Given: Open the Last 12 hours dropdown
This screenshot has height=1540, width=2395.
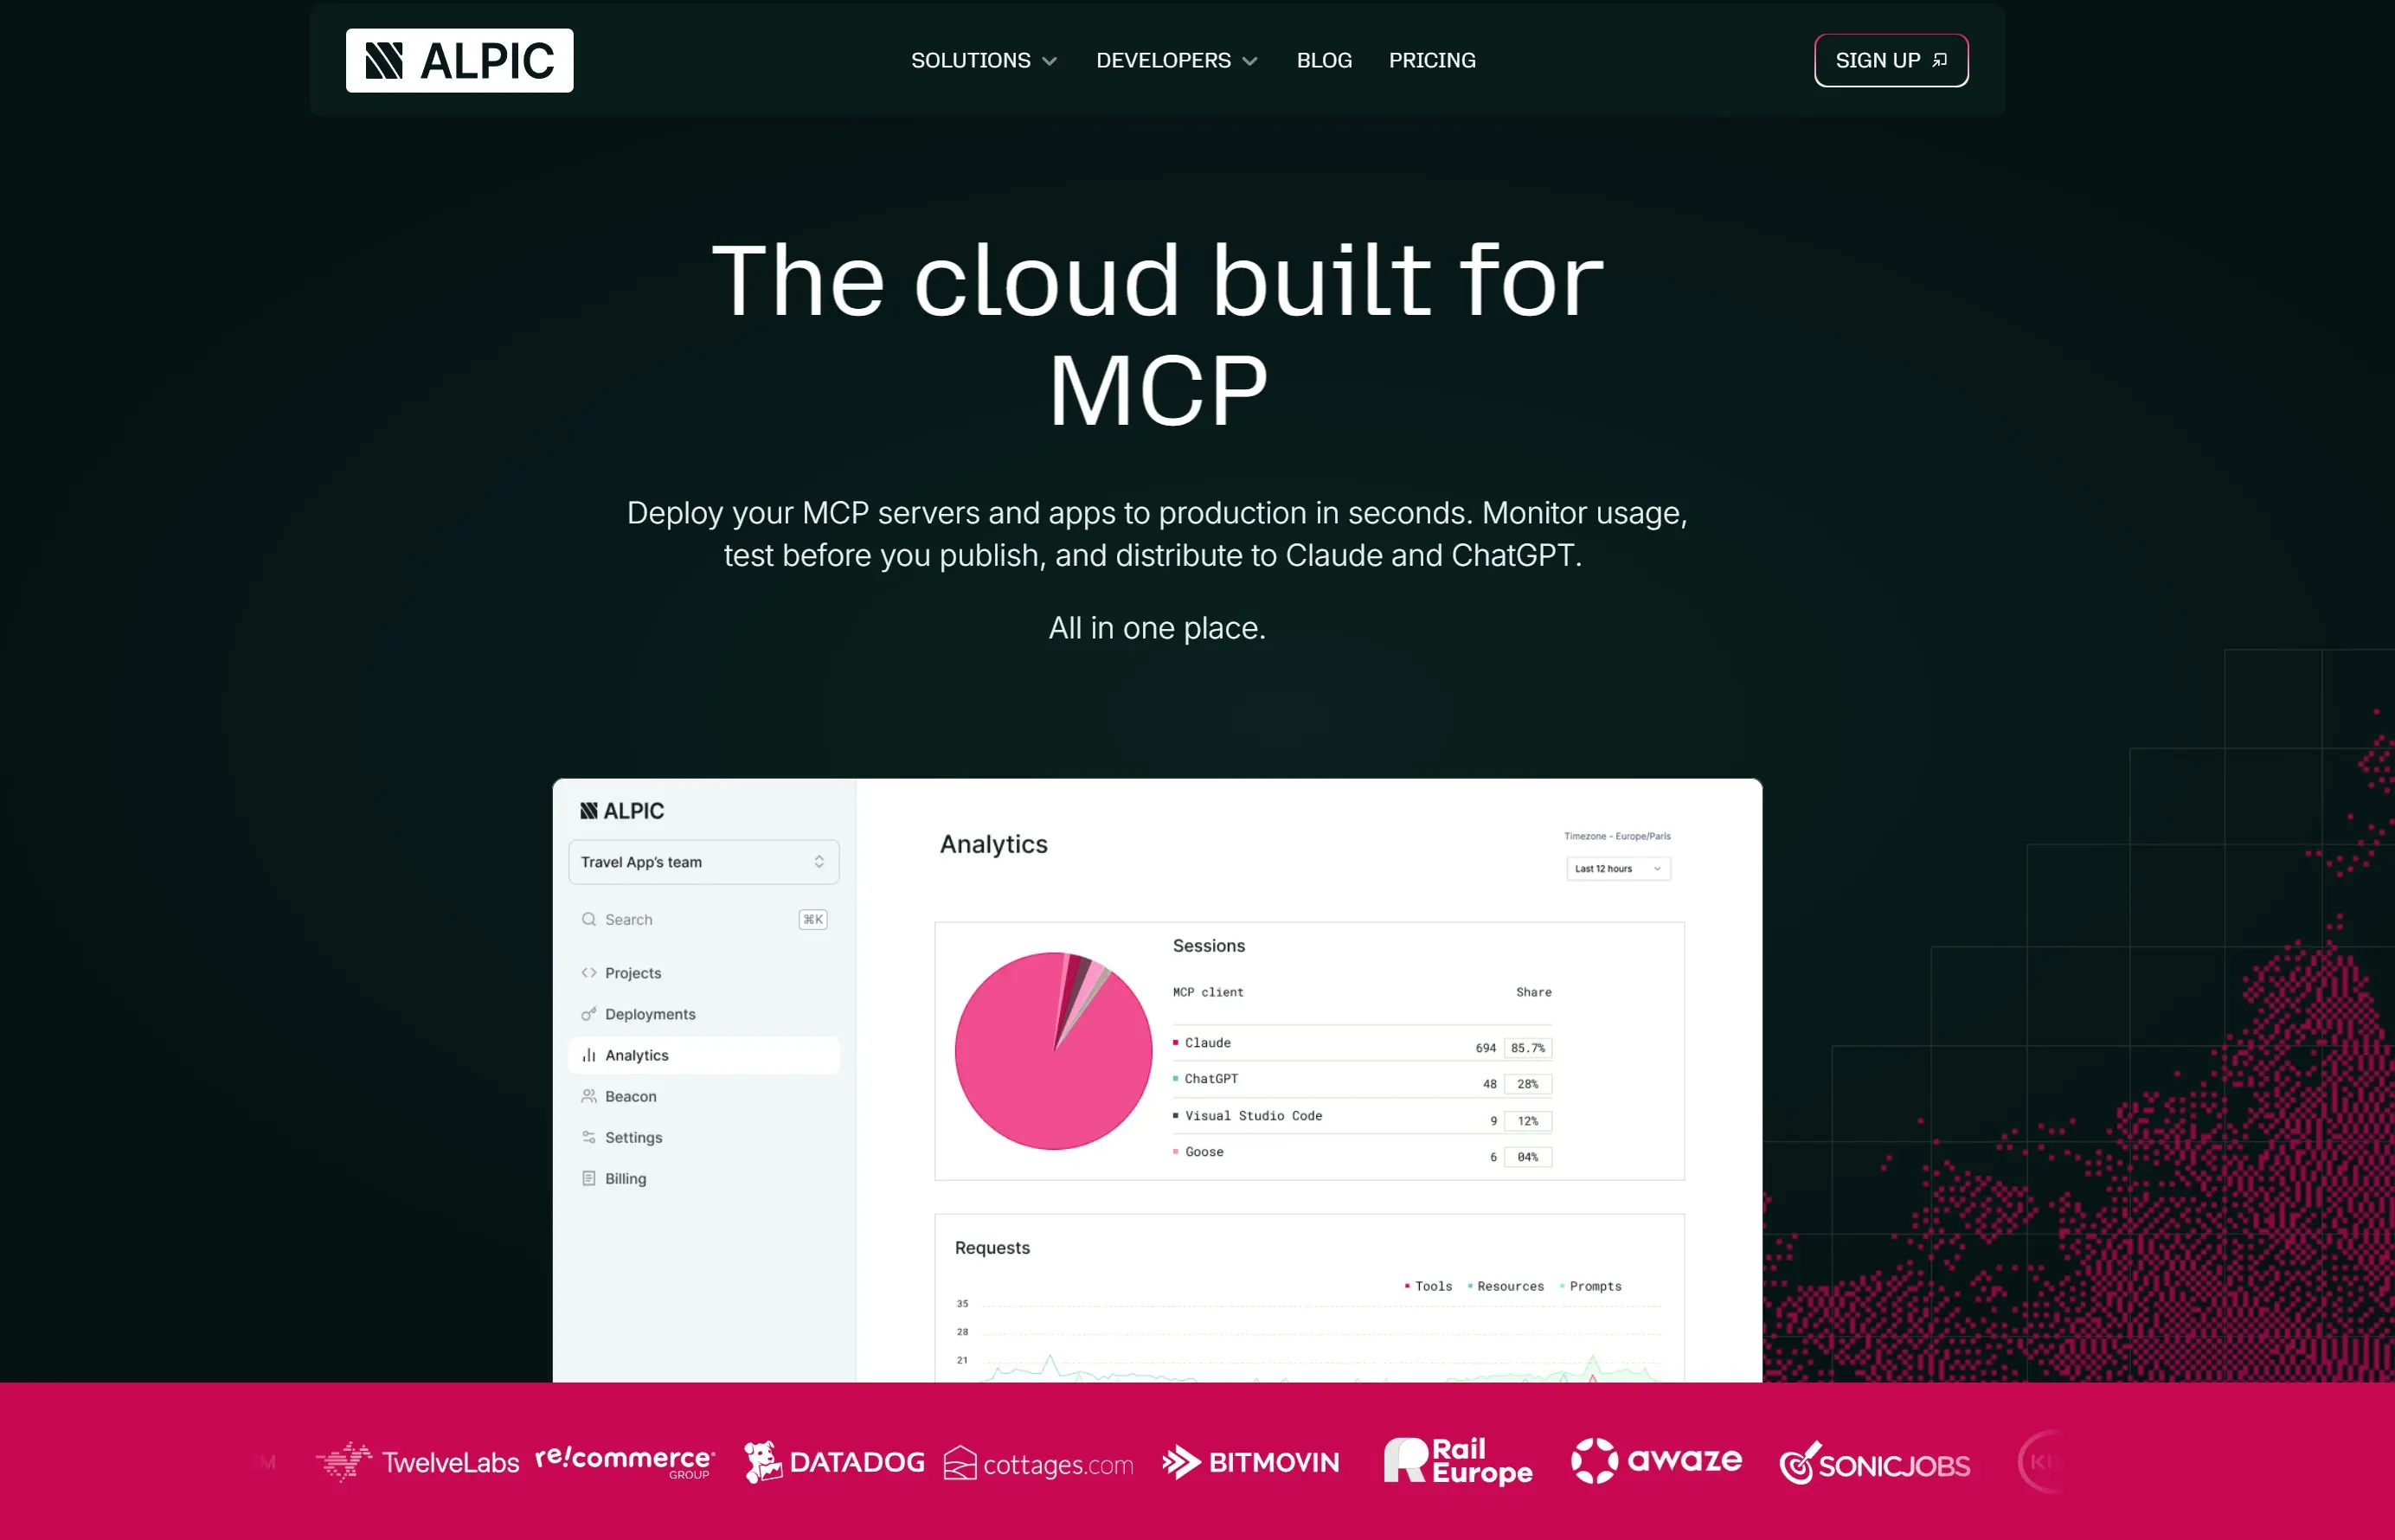Looking at the screenshot, I should click(1618, 869).
